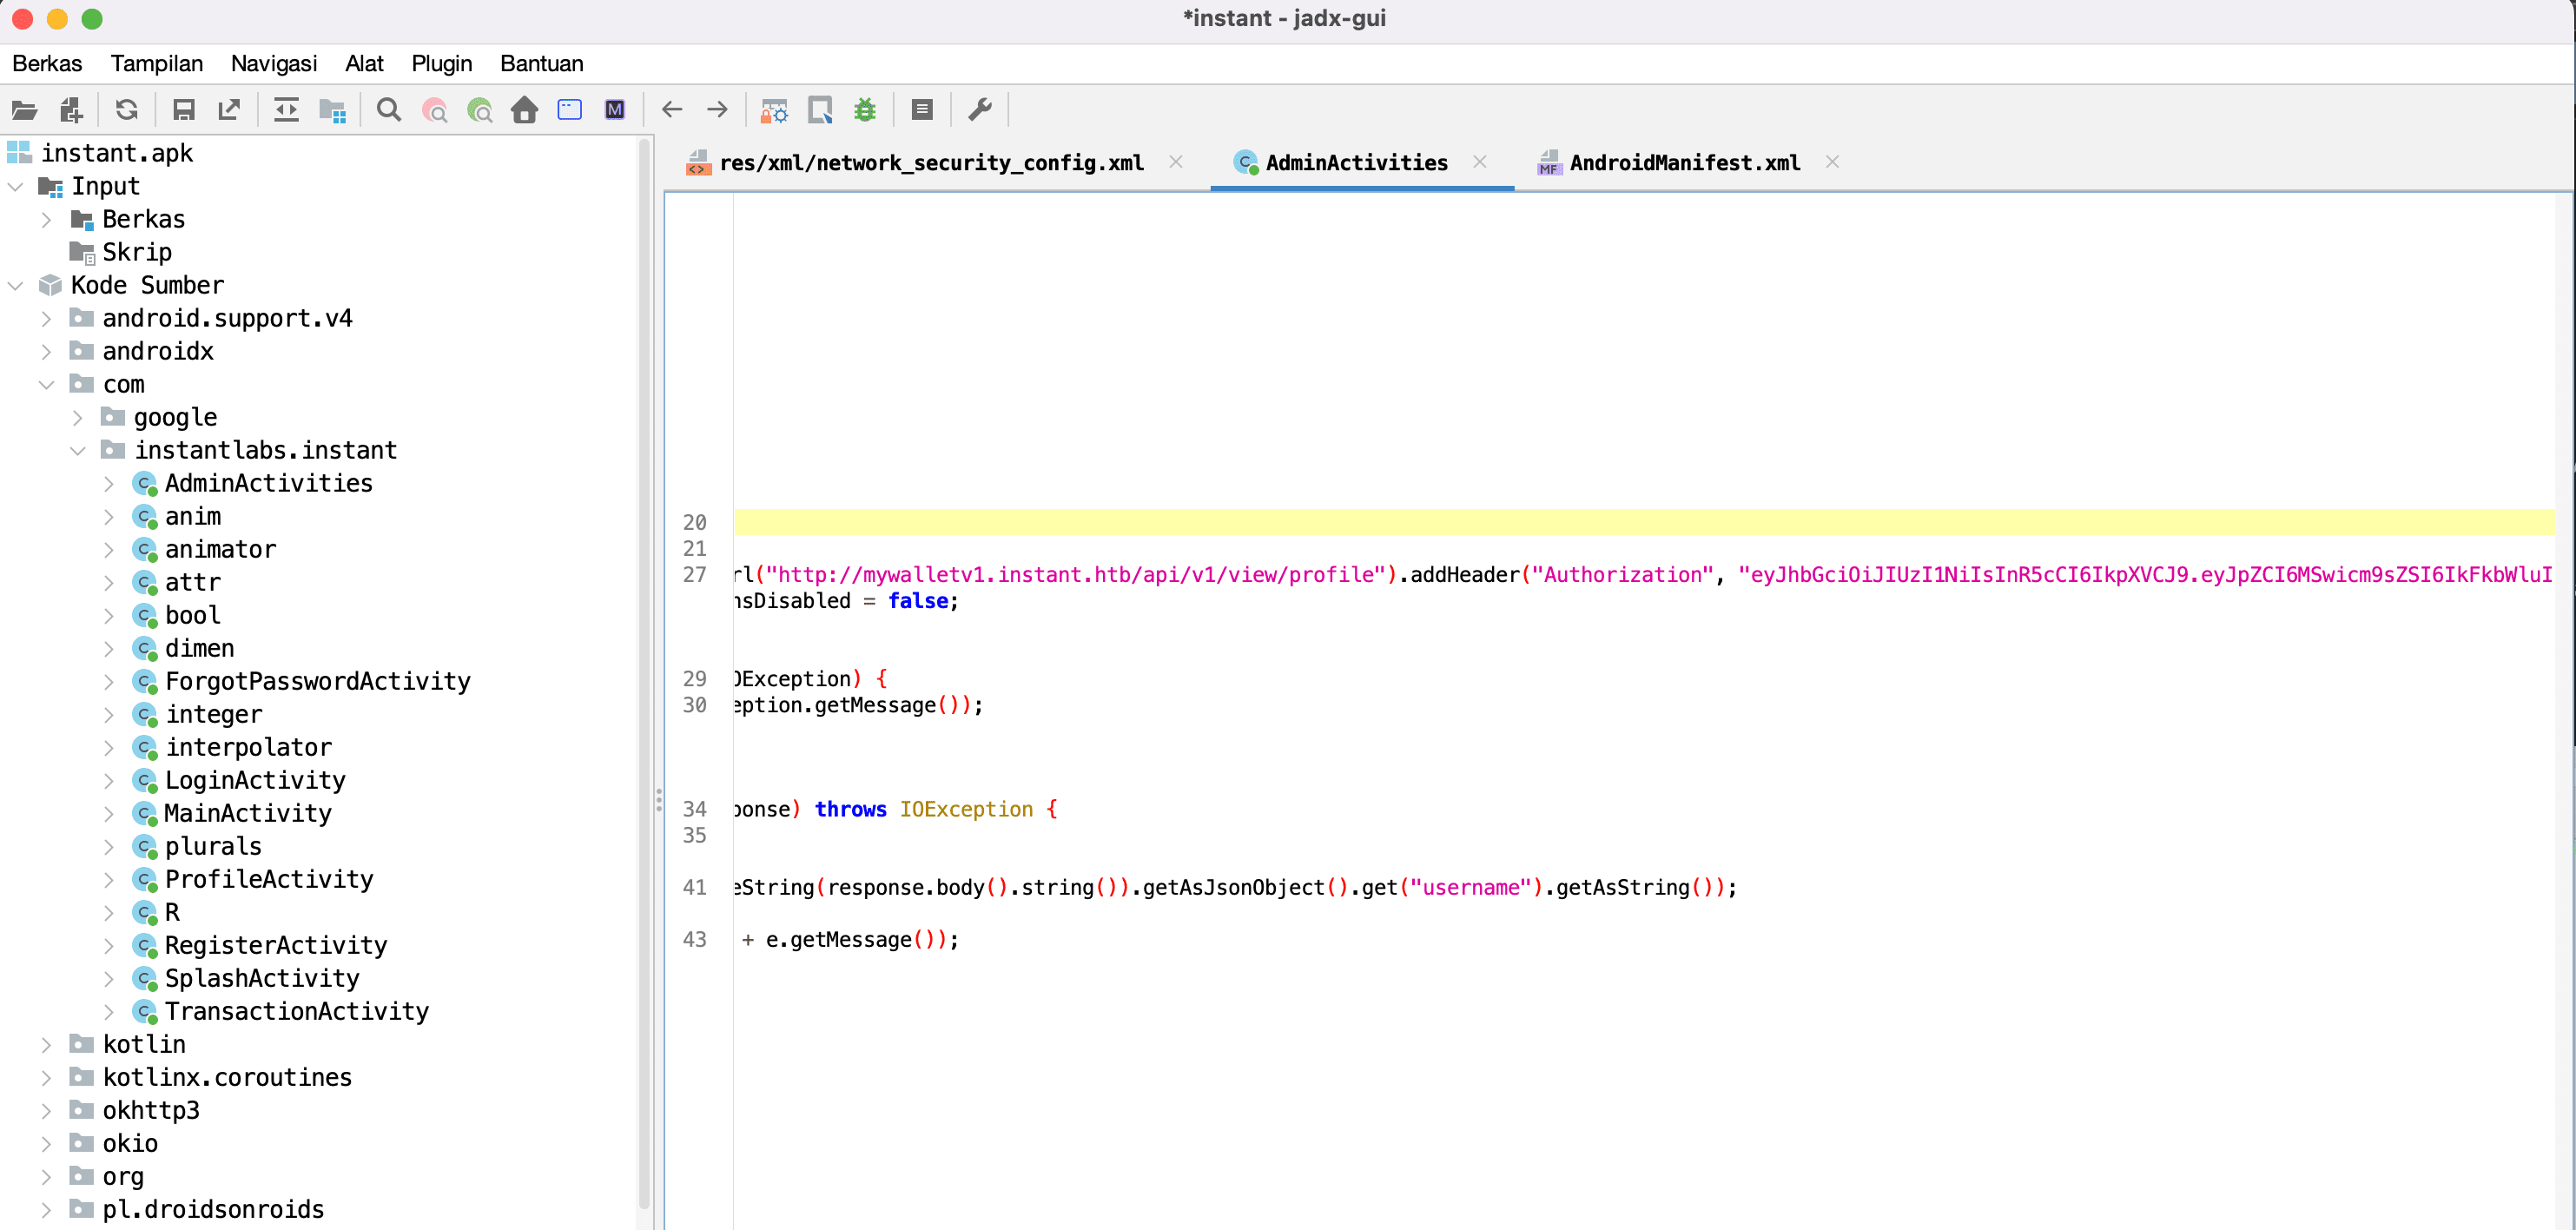
Task: Open LoginActivity class in the tree
Action: [x=255, y=781]
